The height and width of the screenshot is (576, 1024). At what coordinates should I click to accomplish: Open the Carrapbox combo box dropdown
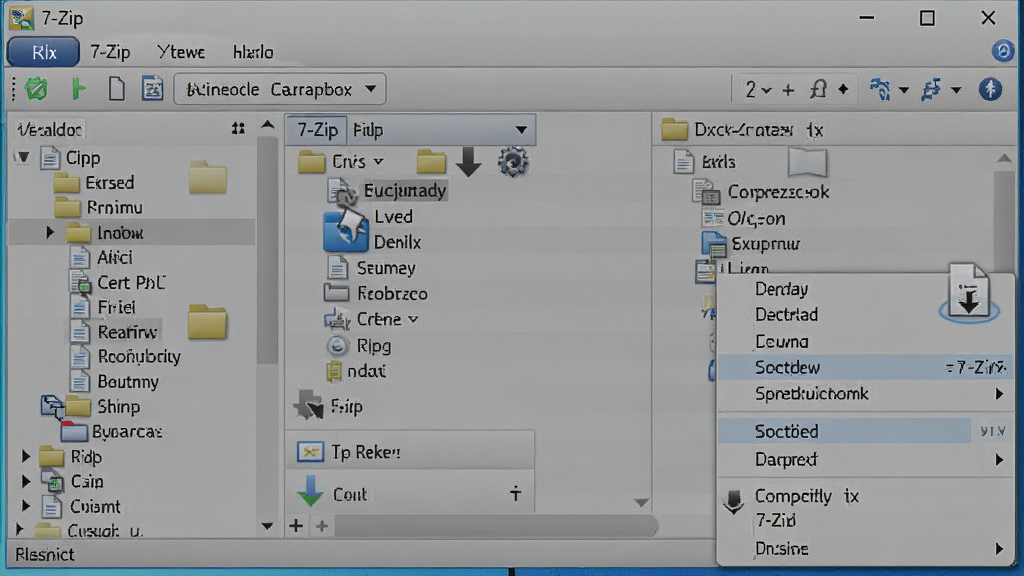(x=280, y=89)
